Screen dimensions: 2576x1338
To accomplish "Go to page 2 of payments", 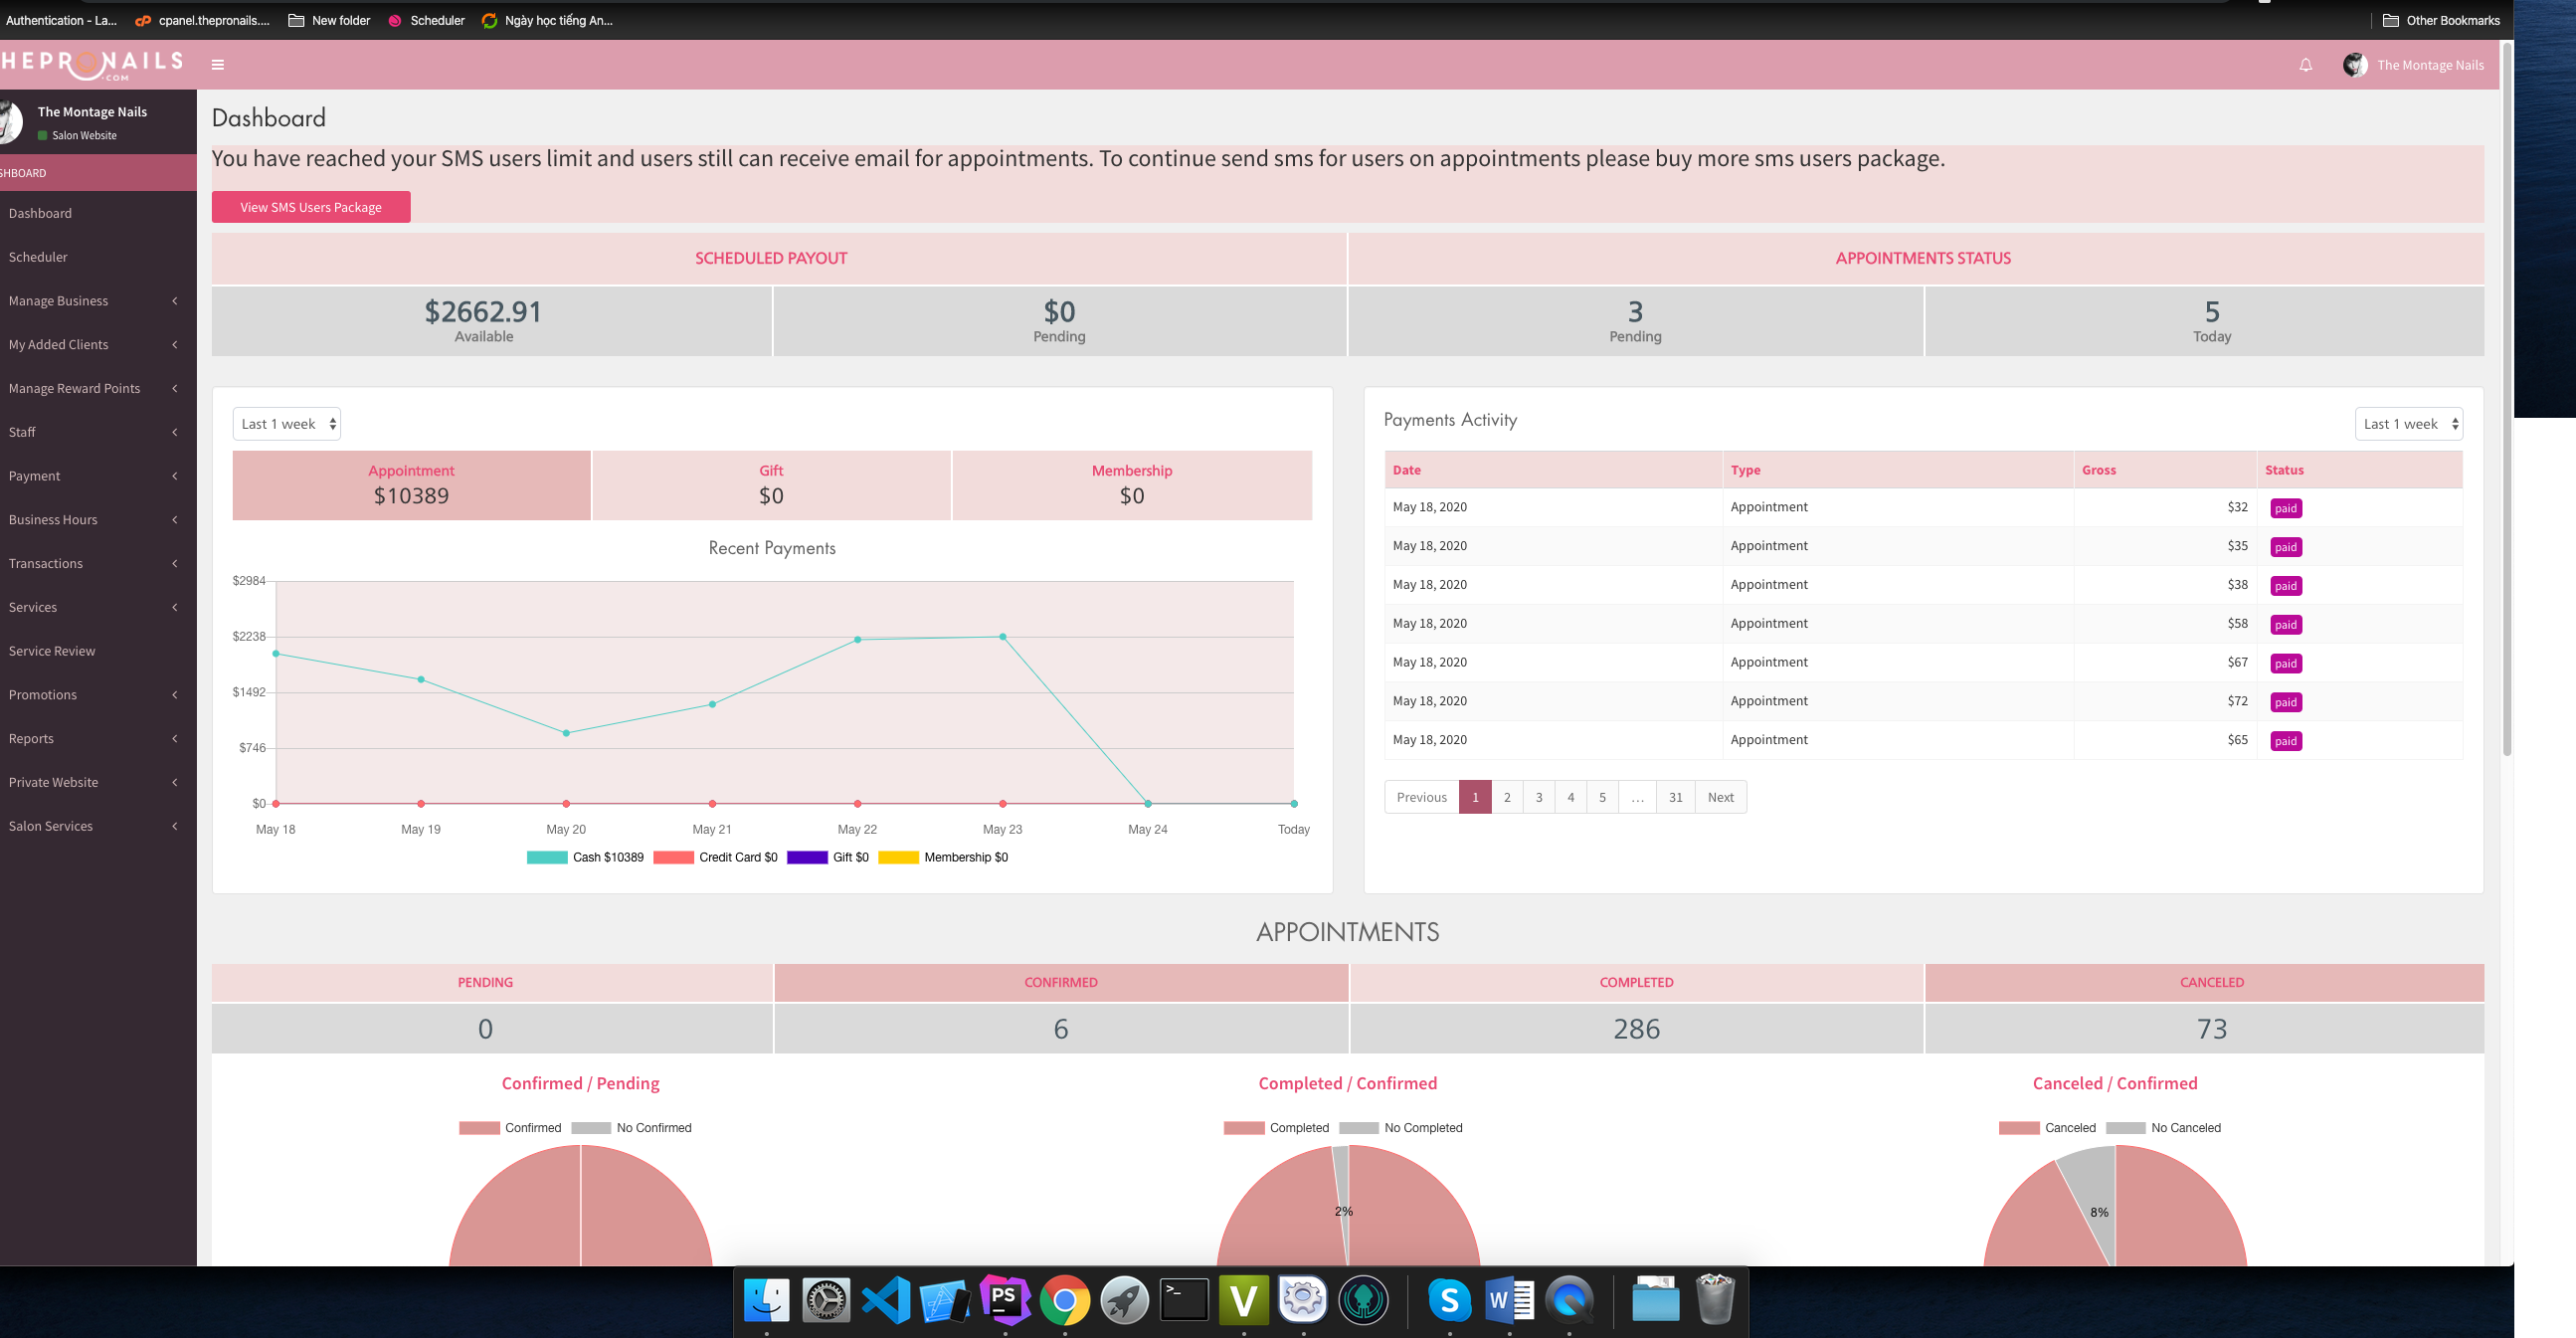I will (1506, 797).
